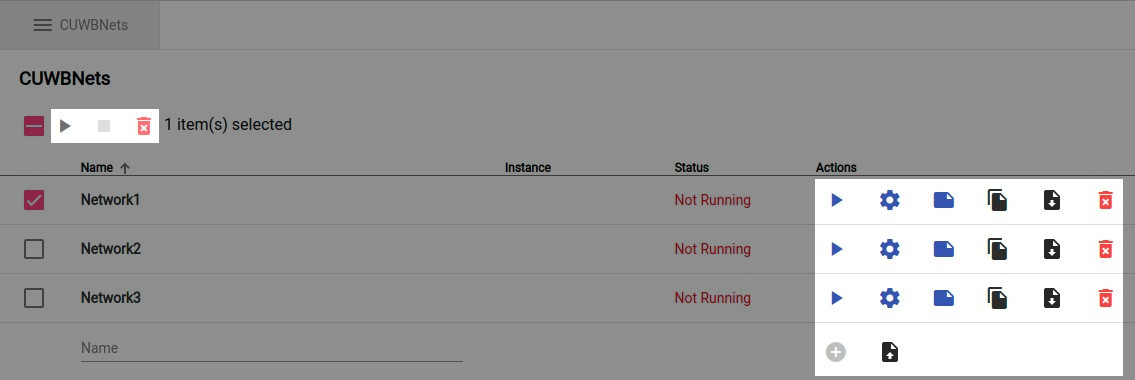Duplicate Network1 using the copy icon
This screenshot has height=380, width=1135.
click(x=997, y=200)
